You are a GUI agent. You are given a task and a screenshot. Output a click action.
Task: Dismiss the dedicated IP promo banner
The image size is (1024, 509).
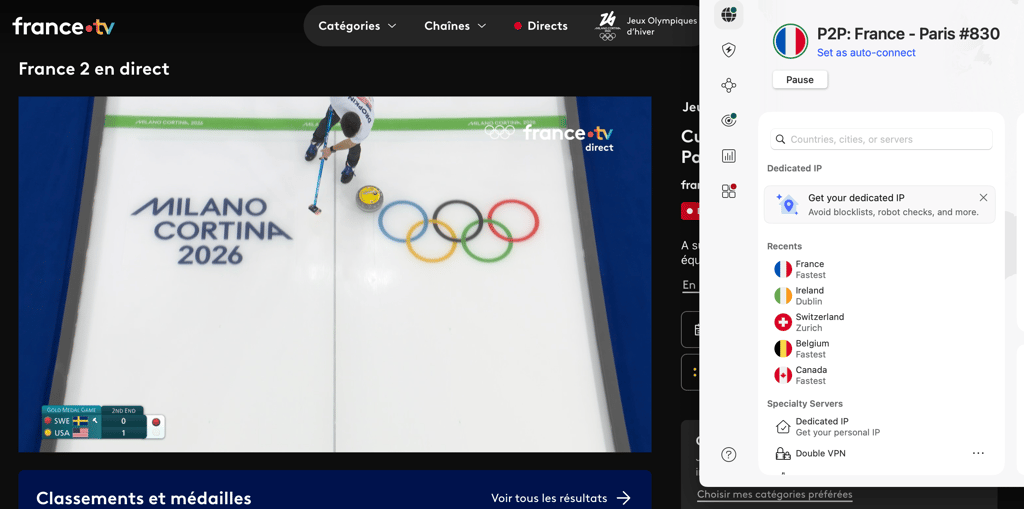pyautogui.click(x=984, y=197)
